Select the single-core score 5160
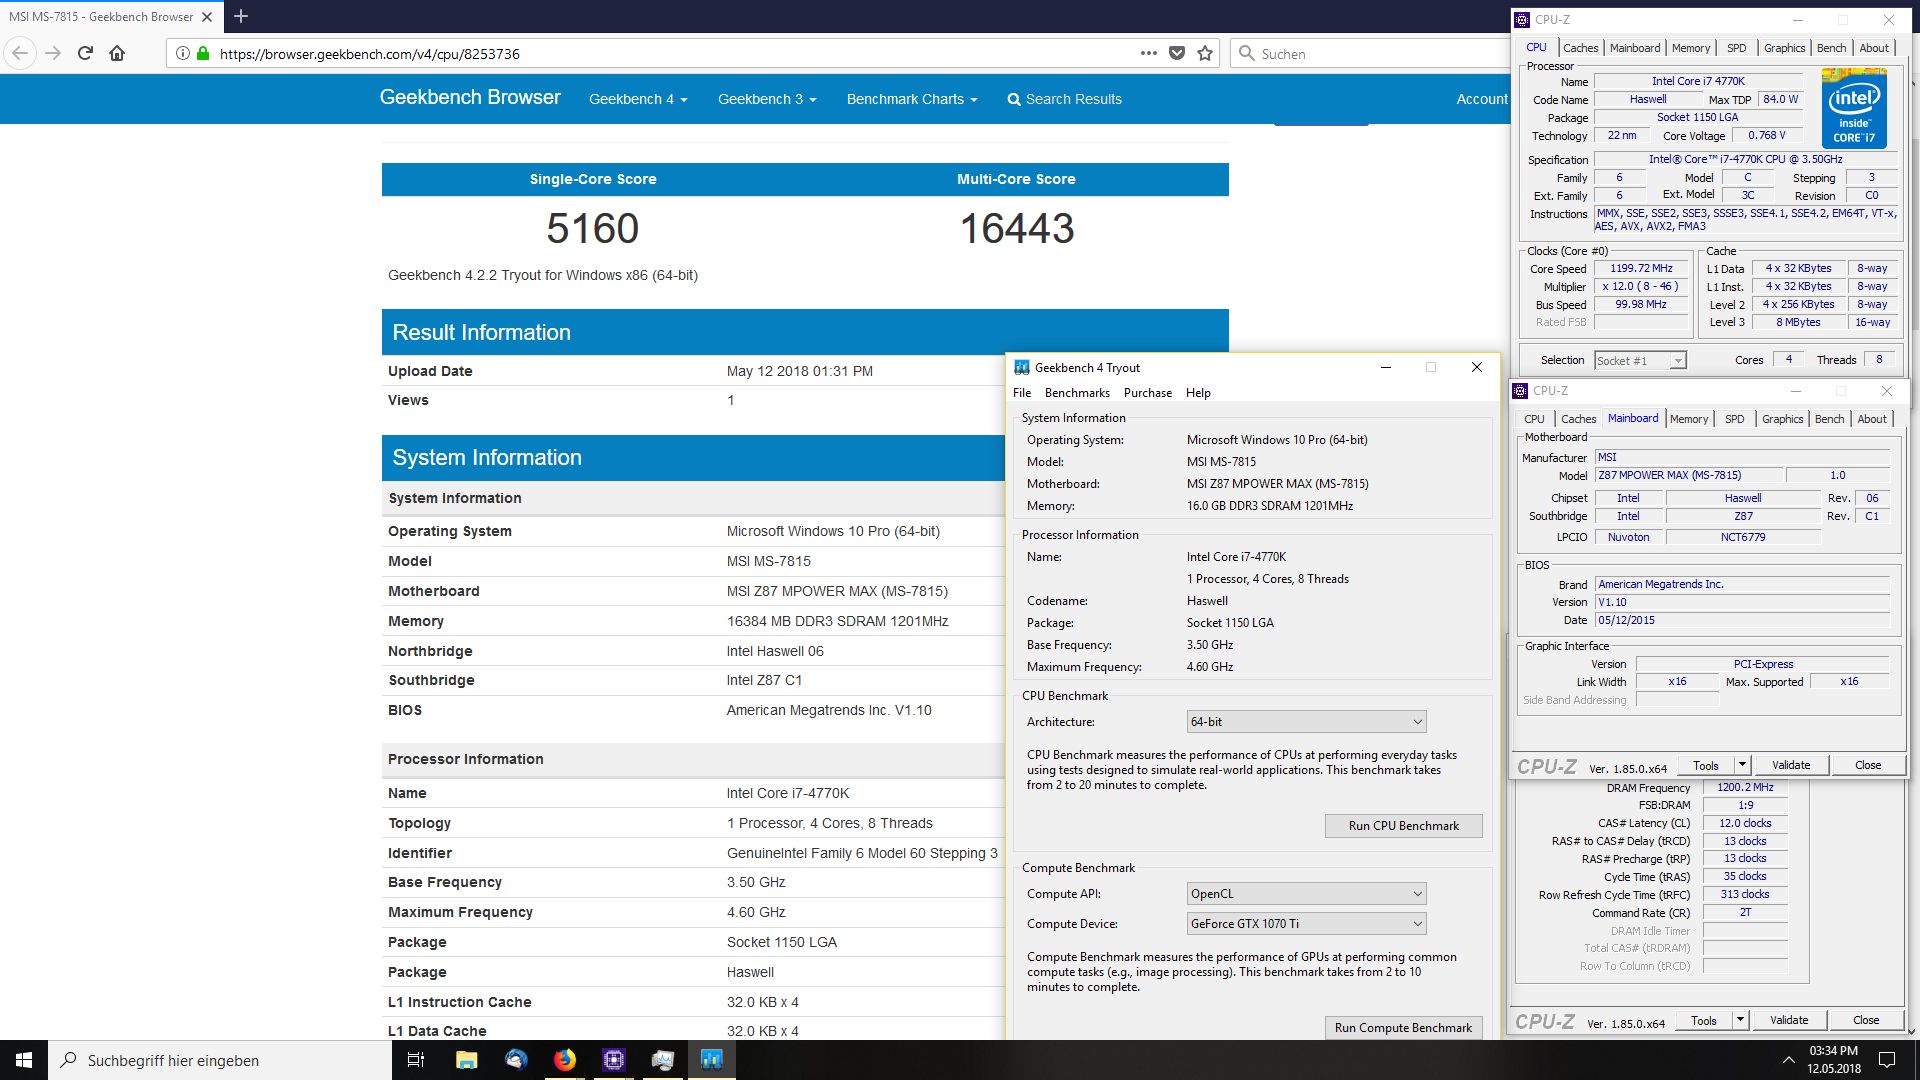Viewport: 1920px width, 1080px height. 593,228
